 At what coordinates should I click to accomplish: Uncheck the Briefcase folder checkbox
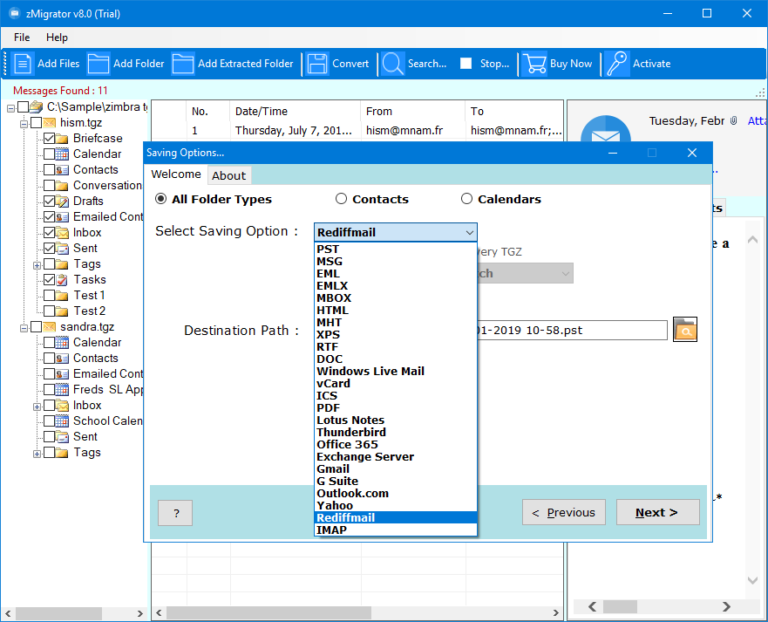click(49, 139)
